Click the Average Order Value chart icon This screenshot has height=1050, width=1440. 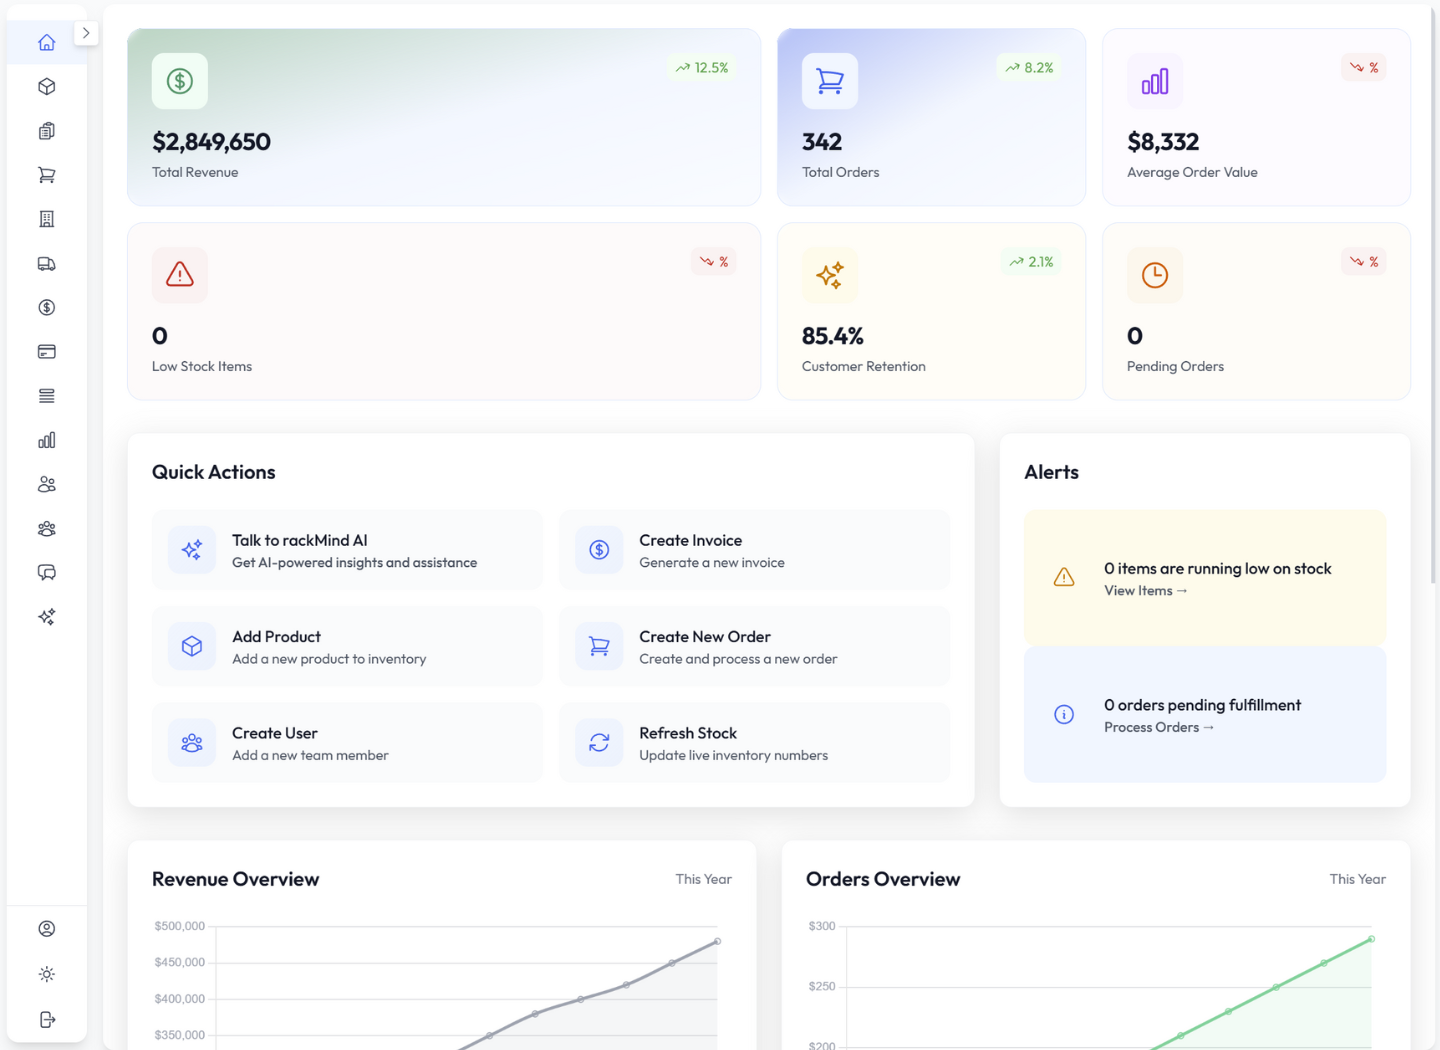click(x=1155, y=81)
